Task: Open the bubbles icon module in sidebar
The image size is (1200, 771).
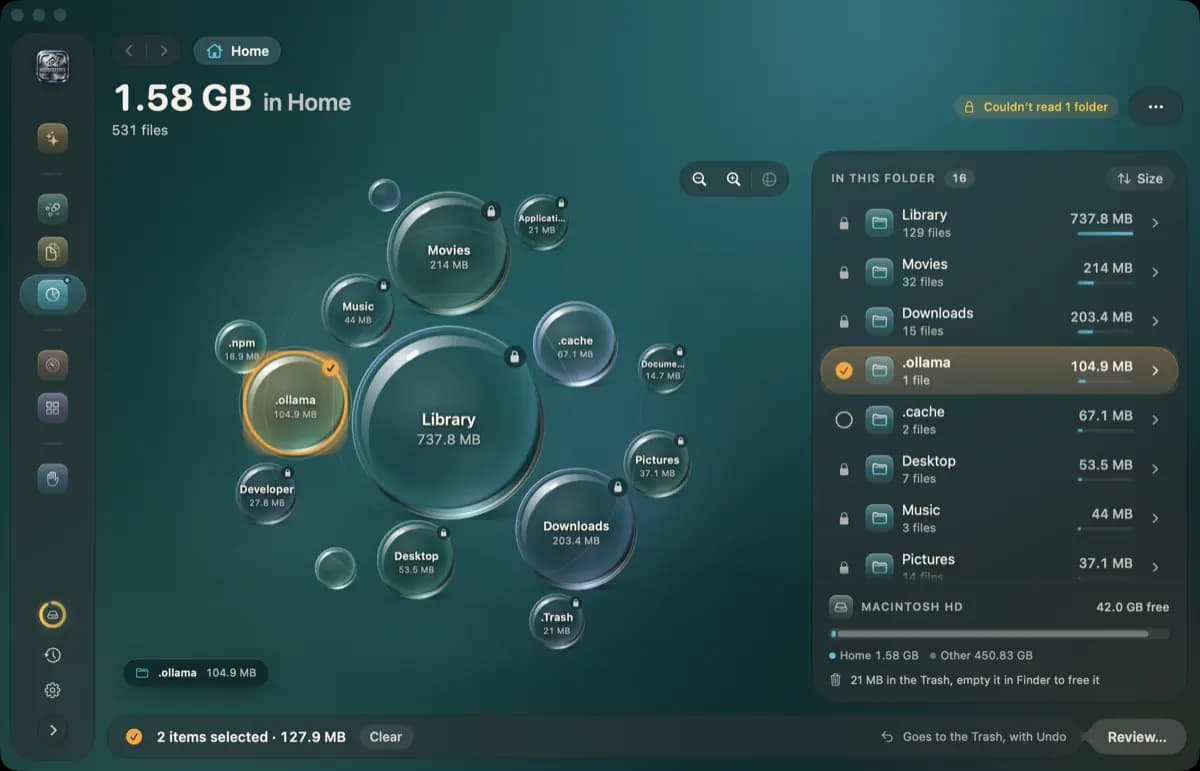Action: (53, 209)
